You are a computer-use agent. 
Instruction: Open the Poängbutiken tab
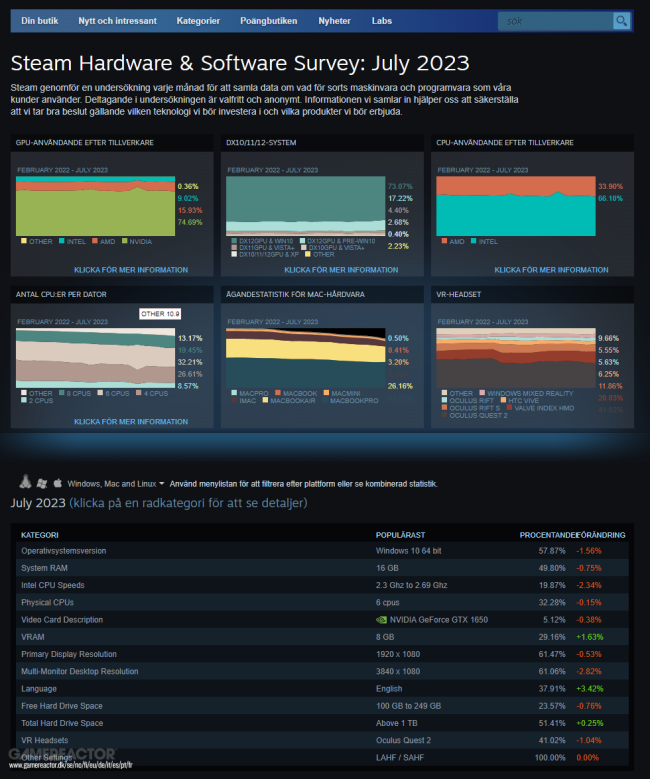click(269, 21)
